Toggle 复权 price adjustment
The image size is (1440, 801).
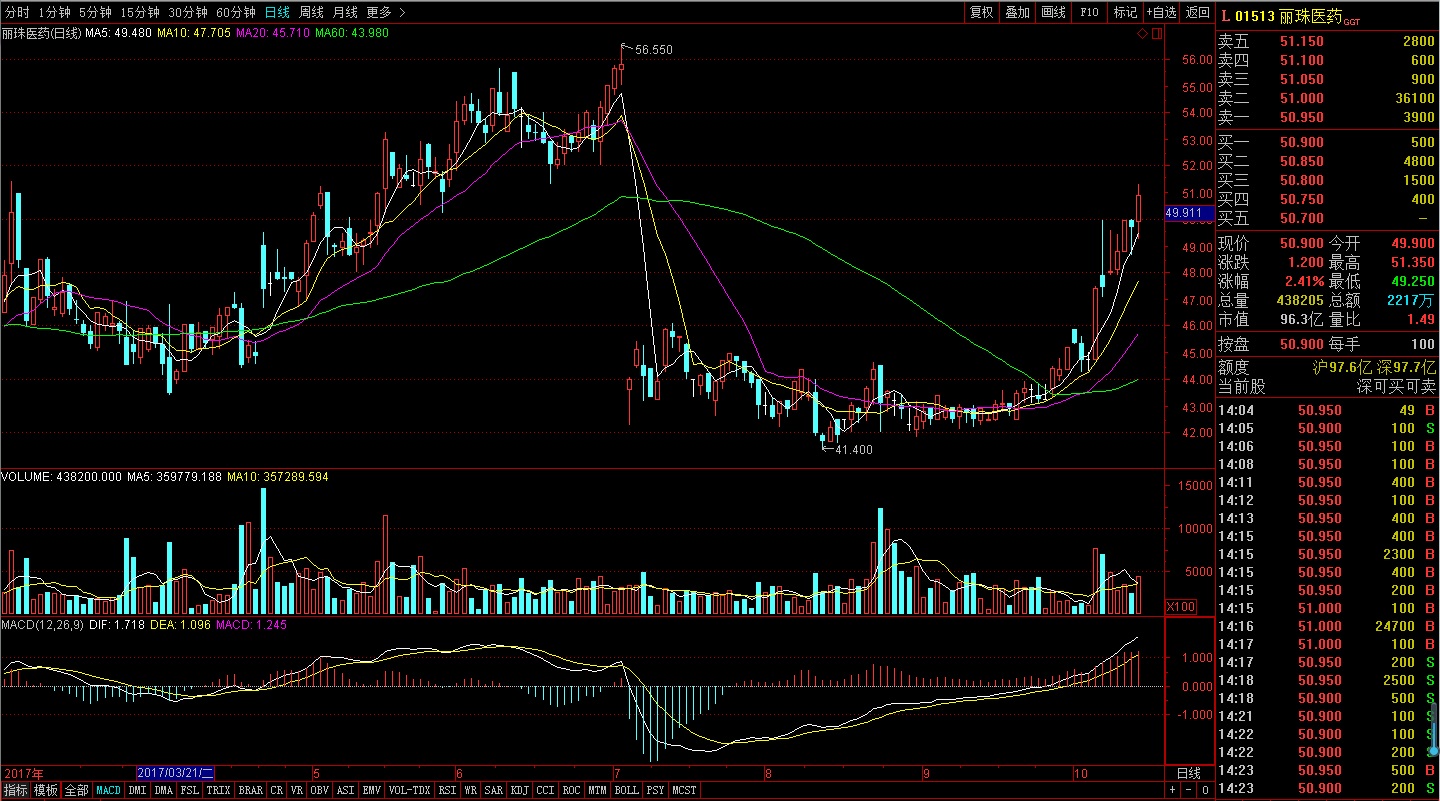(981, 12)
